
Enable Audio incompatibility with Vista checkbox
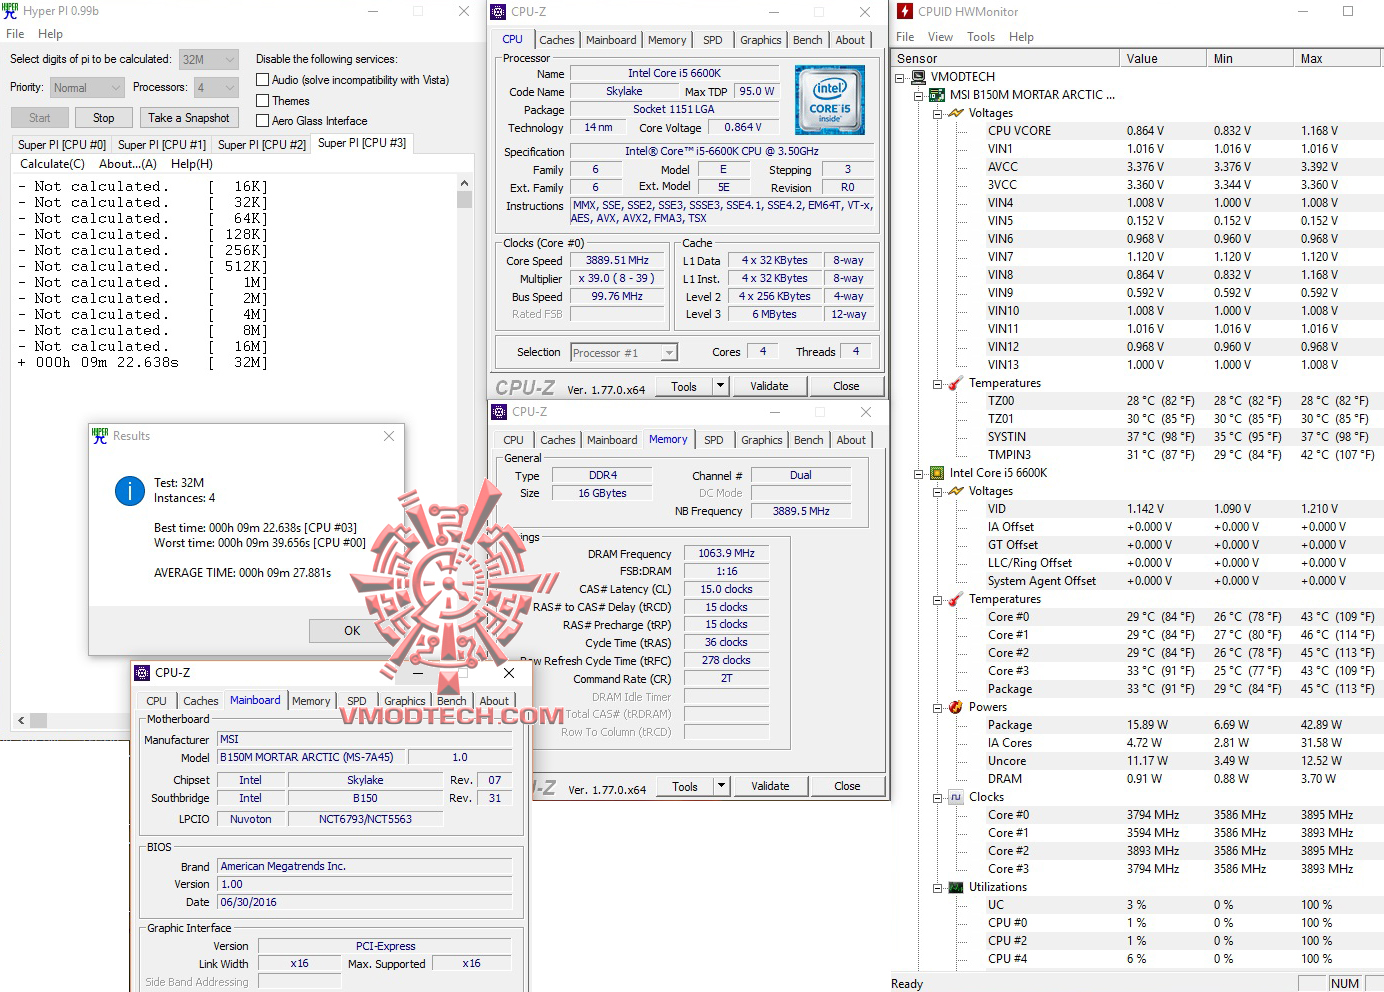point(262,80)
